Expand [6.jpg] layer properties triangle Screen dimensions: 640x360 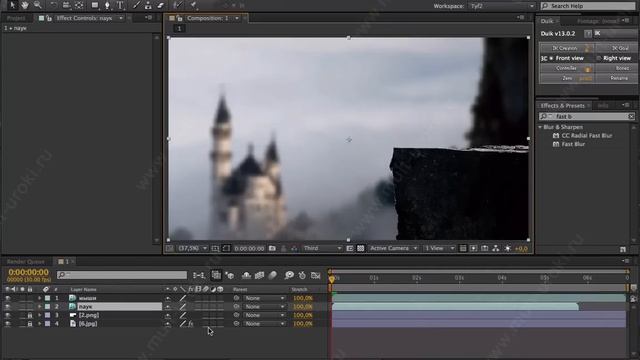[x=39, y=324]
